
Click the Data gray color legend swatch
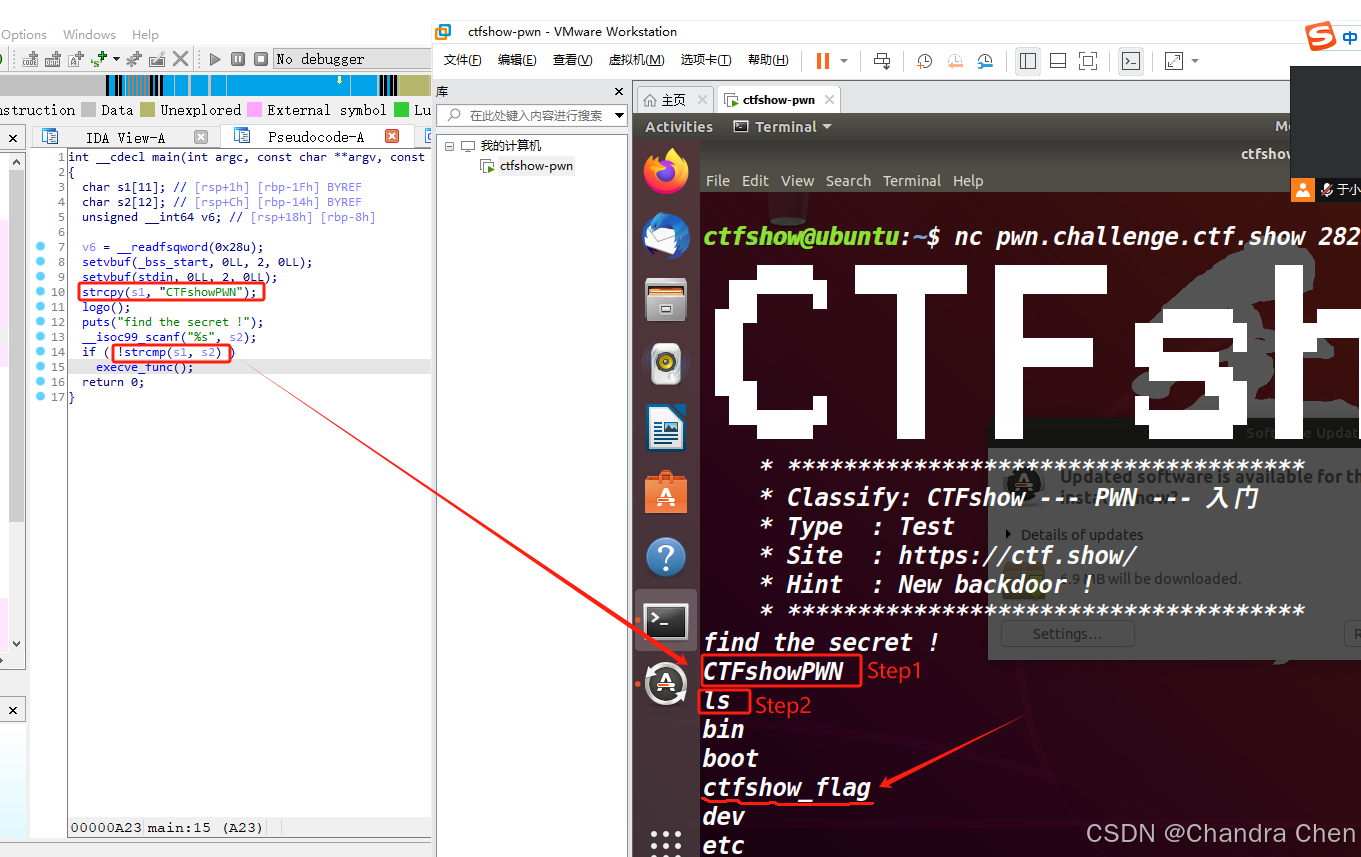(x=88, y=110)
